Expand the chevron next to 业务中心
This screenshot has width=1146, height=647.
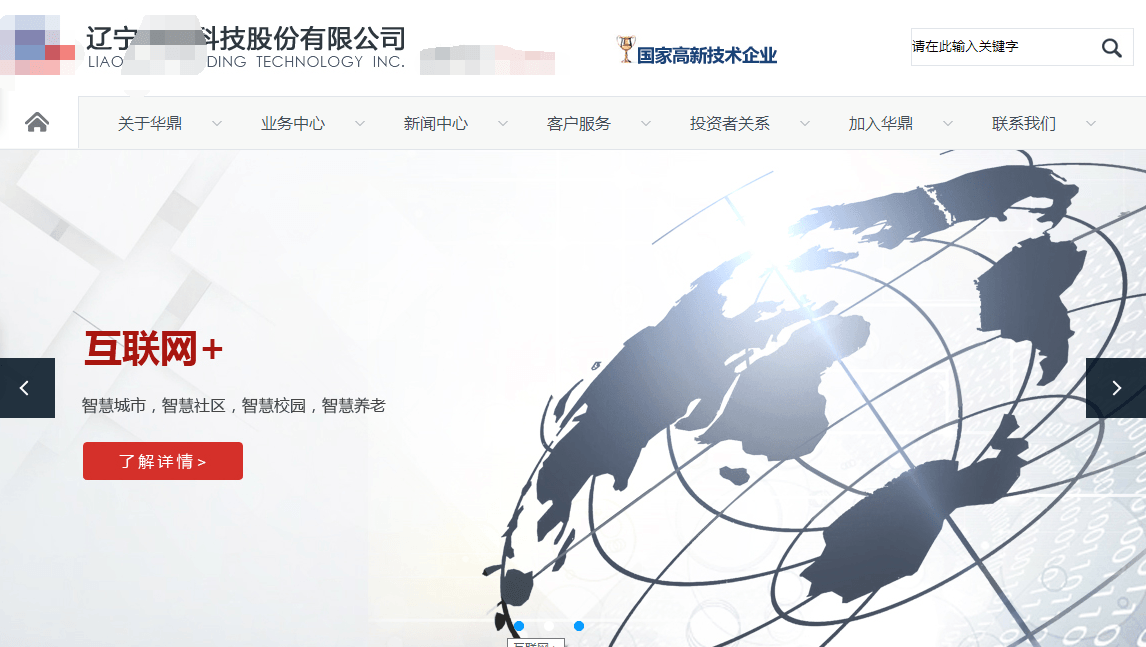click(x=359, y=124)
